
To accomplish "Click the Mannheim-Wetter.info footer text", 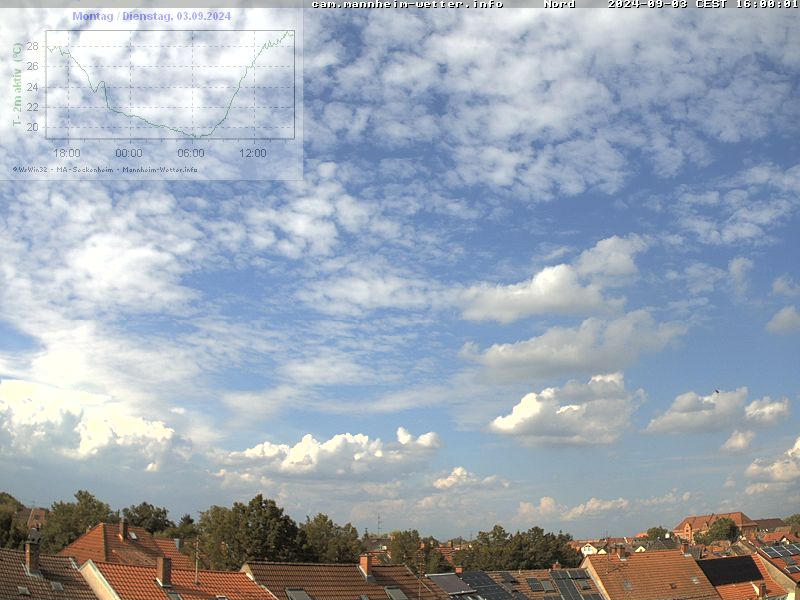I will pyautogui.click(x=160, y=169).
